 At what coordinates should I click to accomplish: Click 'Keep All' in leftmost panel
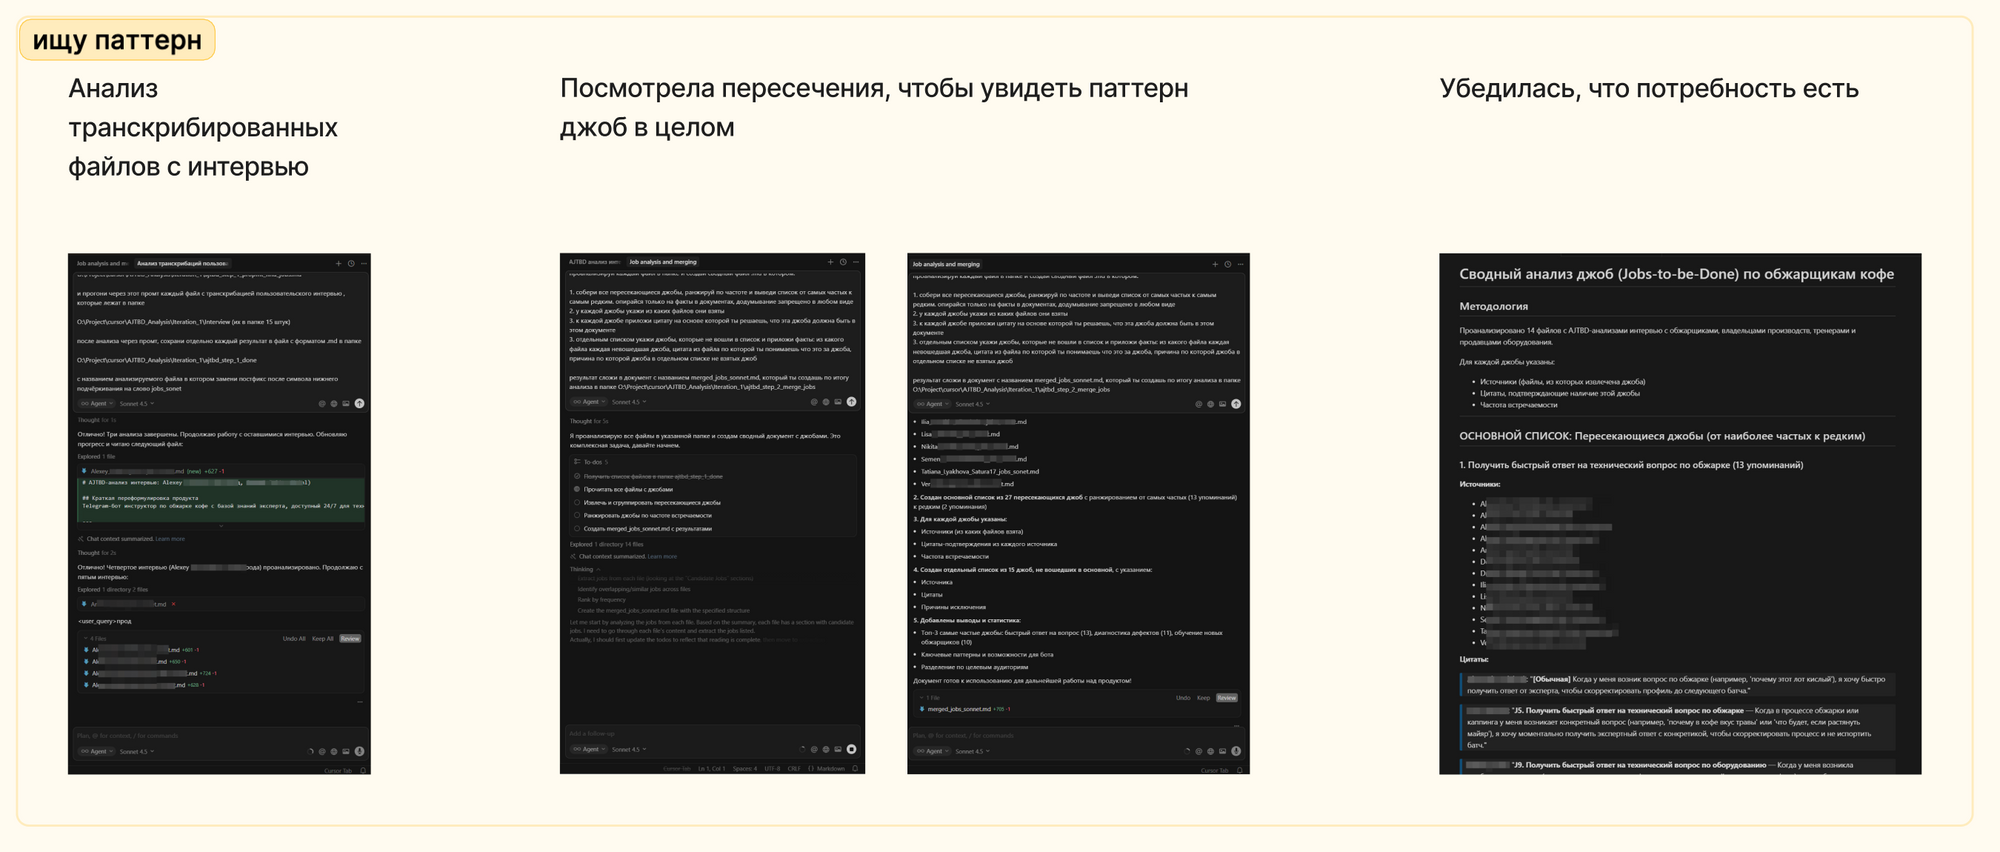[x=323, y=638]
